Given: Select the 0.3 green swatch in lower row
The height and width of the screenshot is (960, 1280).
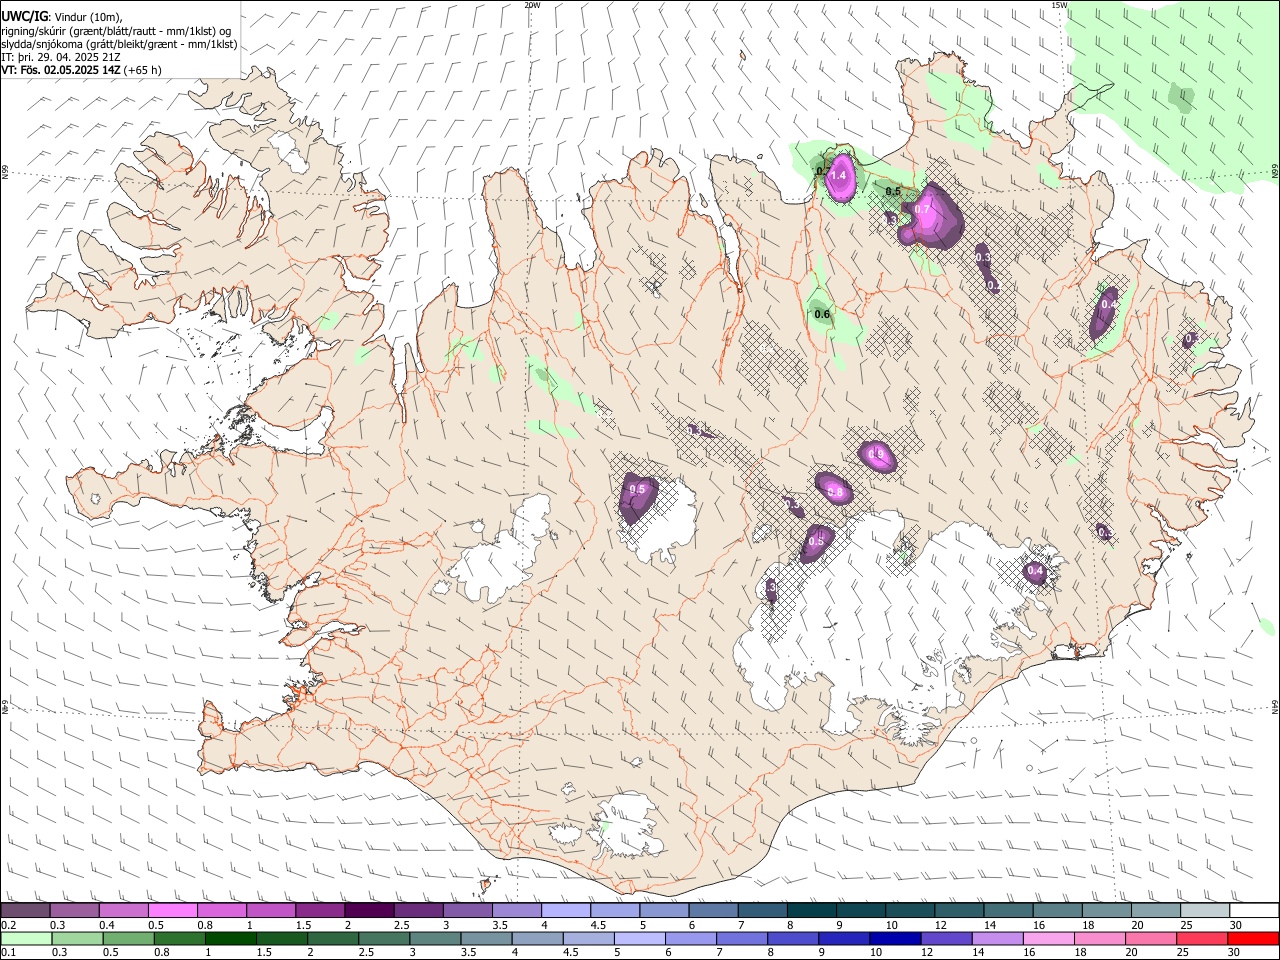Looking at the screenshot, I should [x=77, y=938].
